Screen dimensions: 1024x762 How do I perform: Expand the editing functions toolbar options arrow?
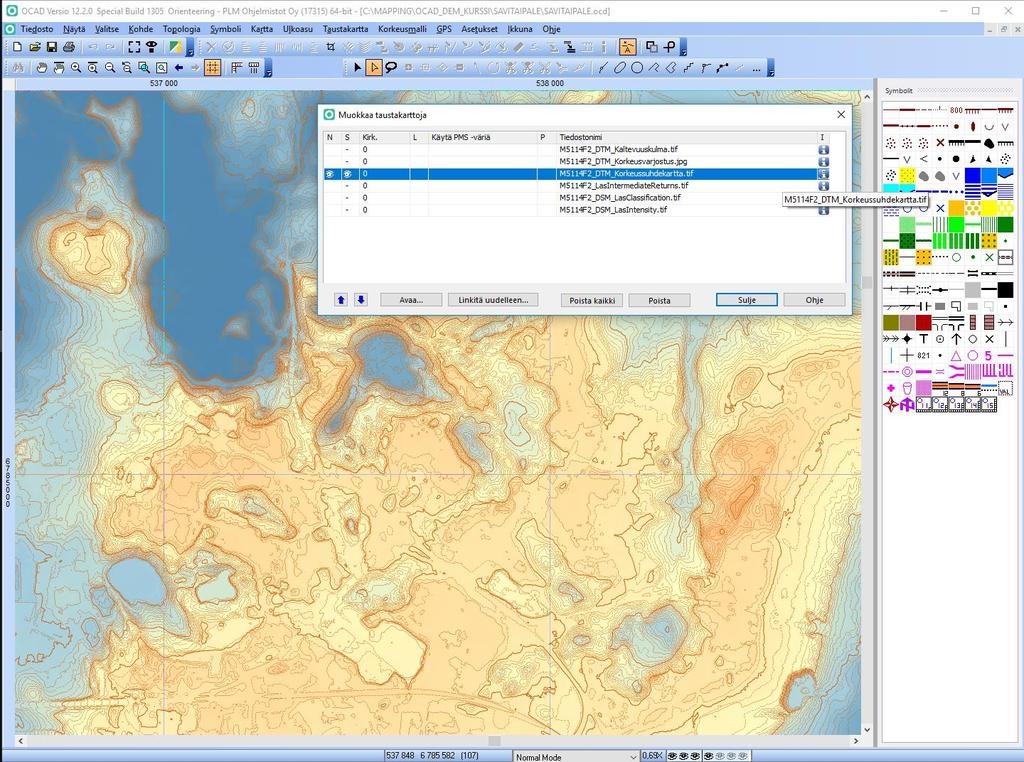(x=683, y=48)
